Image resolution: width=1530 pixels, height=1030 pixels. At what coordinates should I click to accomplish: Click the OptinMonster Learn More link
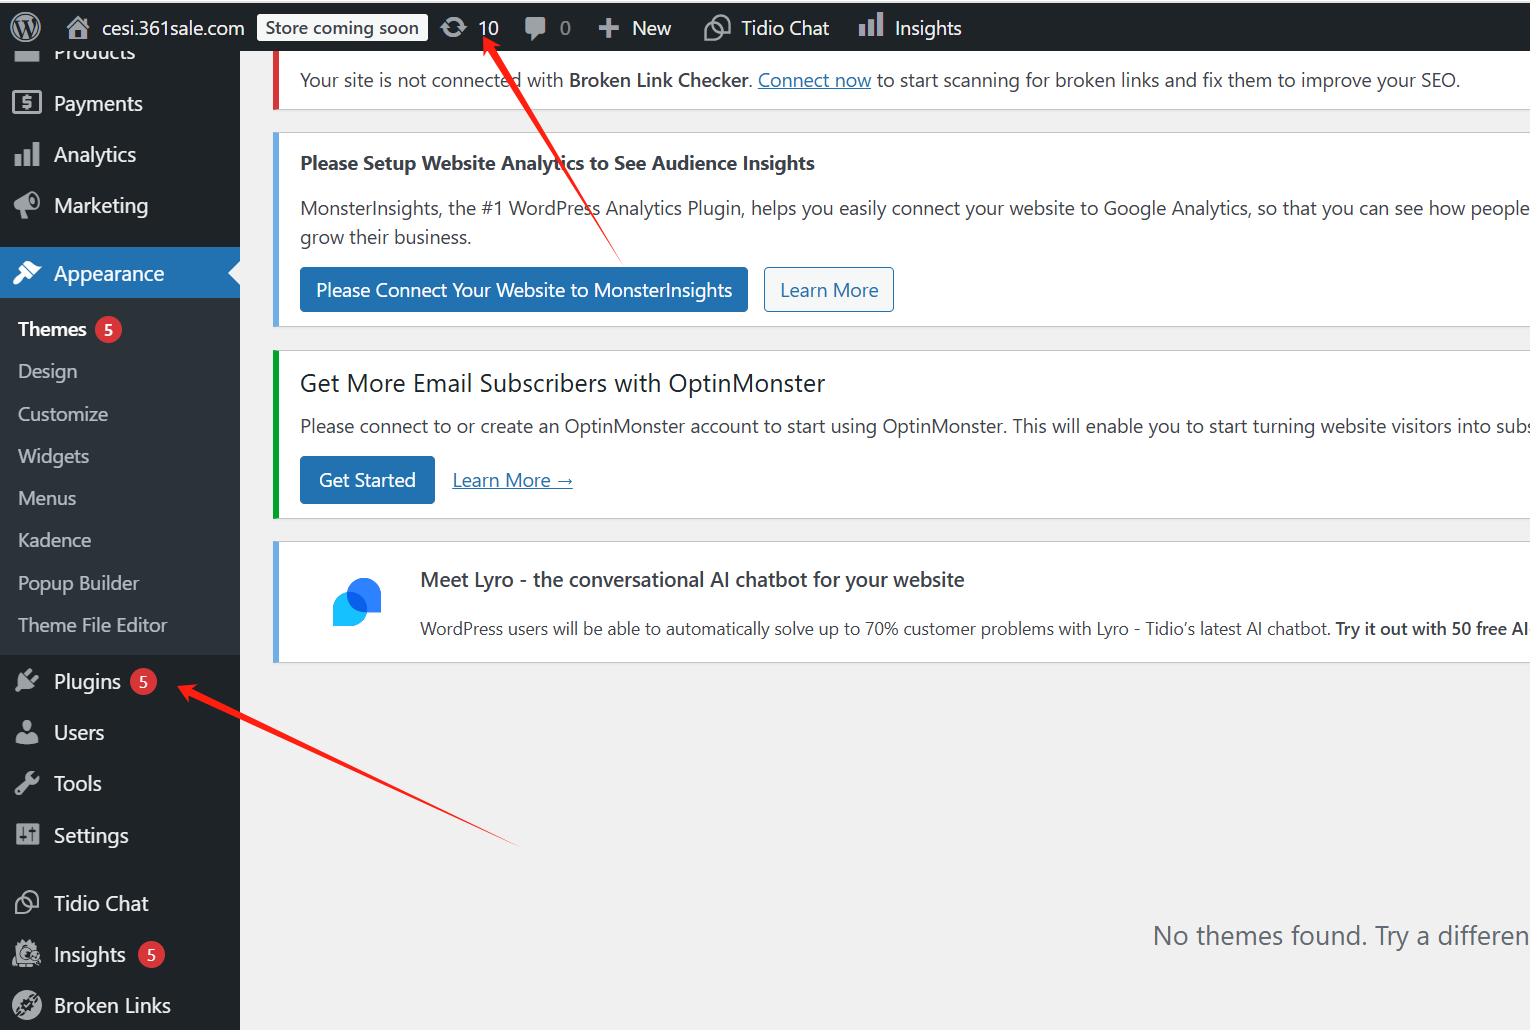(x=512, y=480)
